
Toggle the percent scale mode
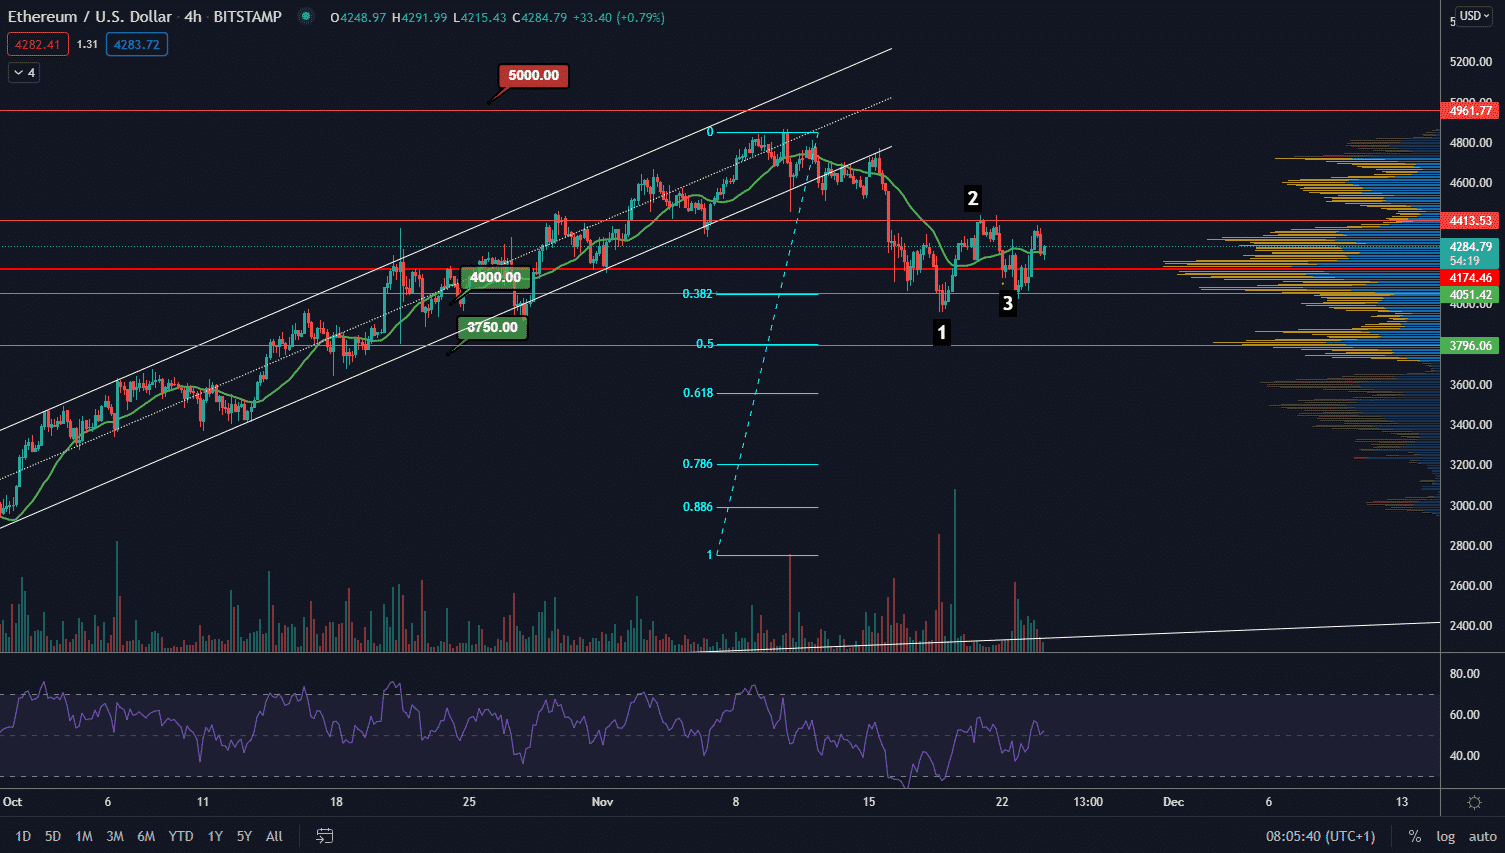coord(1414,836)
